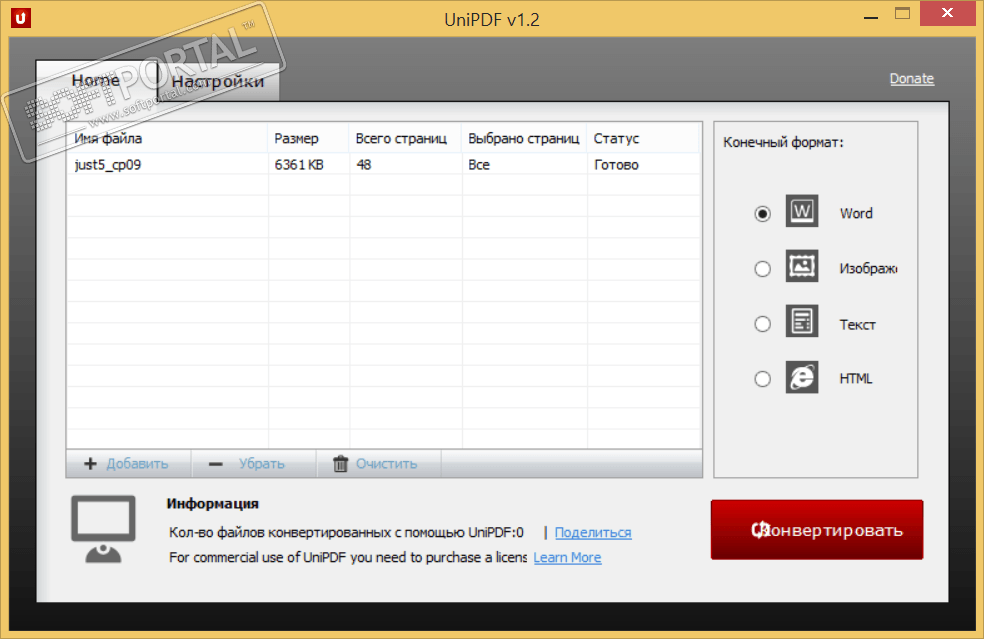984x639 pixels.
Task: Select the Word radio button
Action: (762, 214)
